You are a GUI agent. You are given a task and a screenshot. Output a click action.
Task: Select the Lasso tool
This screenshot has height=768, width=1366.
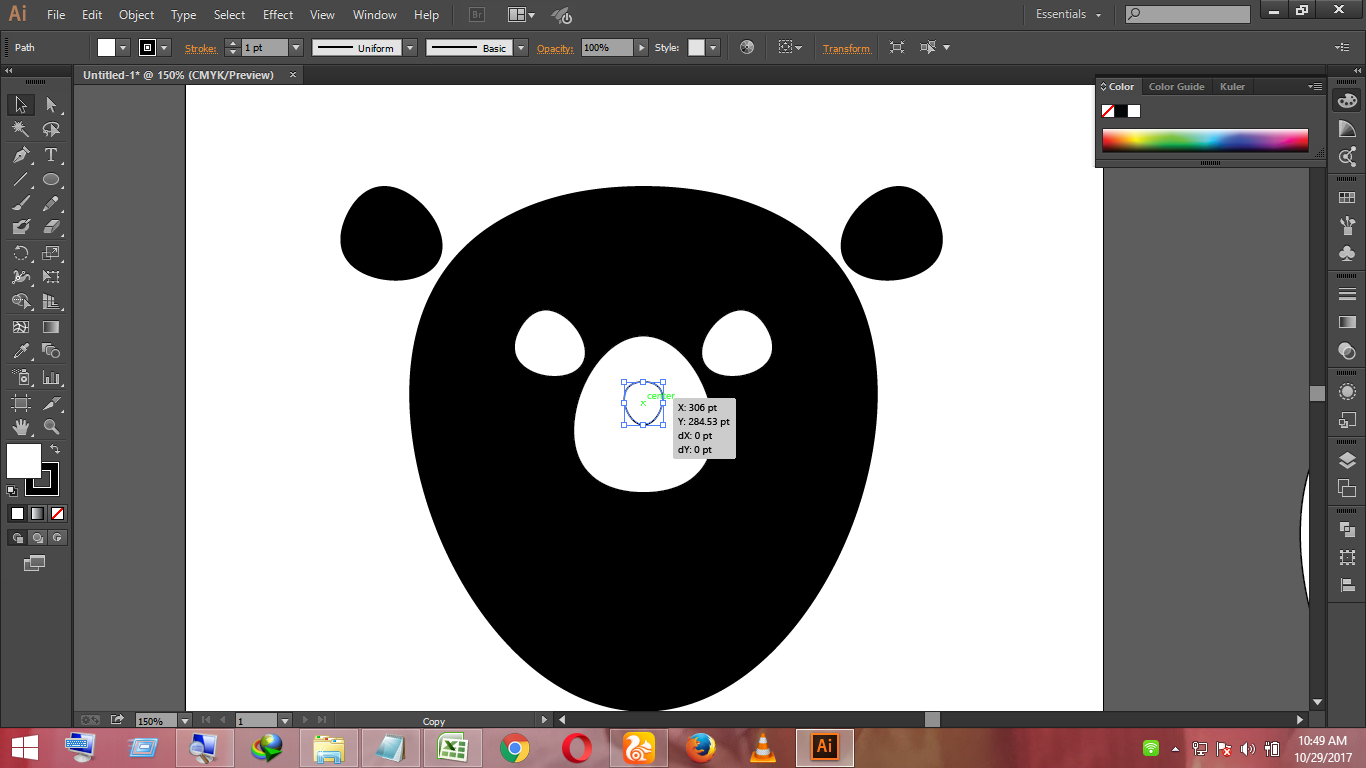[x=51, y=130]
